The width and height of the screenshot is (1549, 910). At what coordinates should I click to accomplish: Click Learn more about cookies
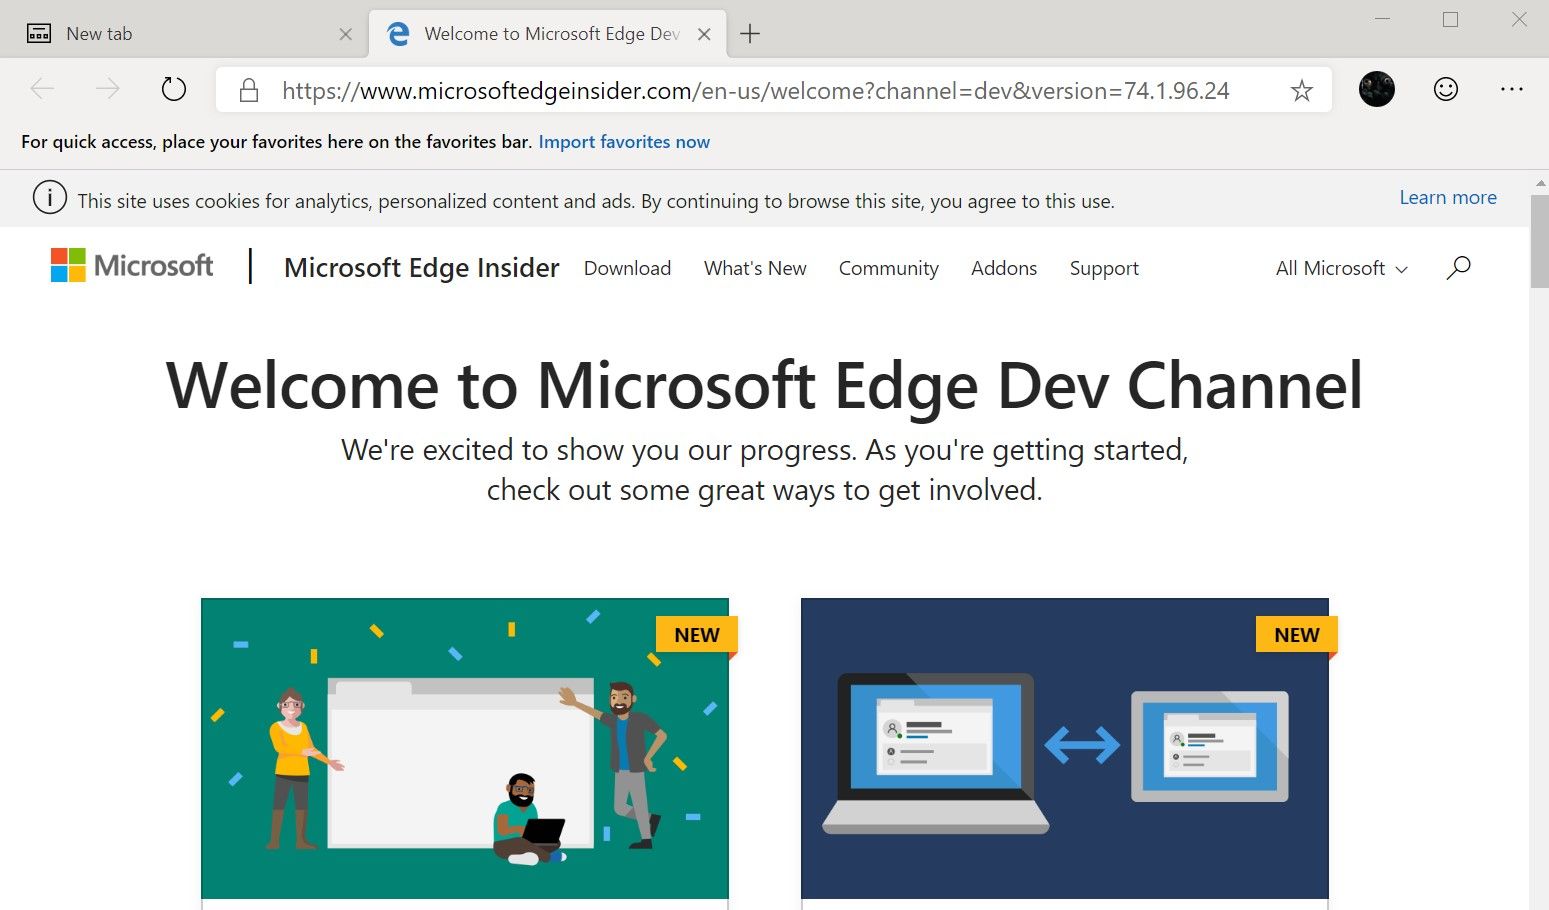1448,198
